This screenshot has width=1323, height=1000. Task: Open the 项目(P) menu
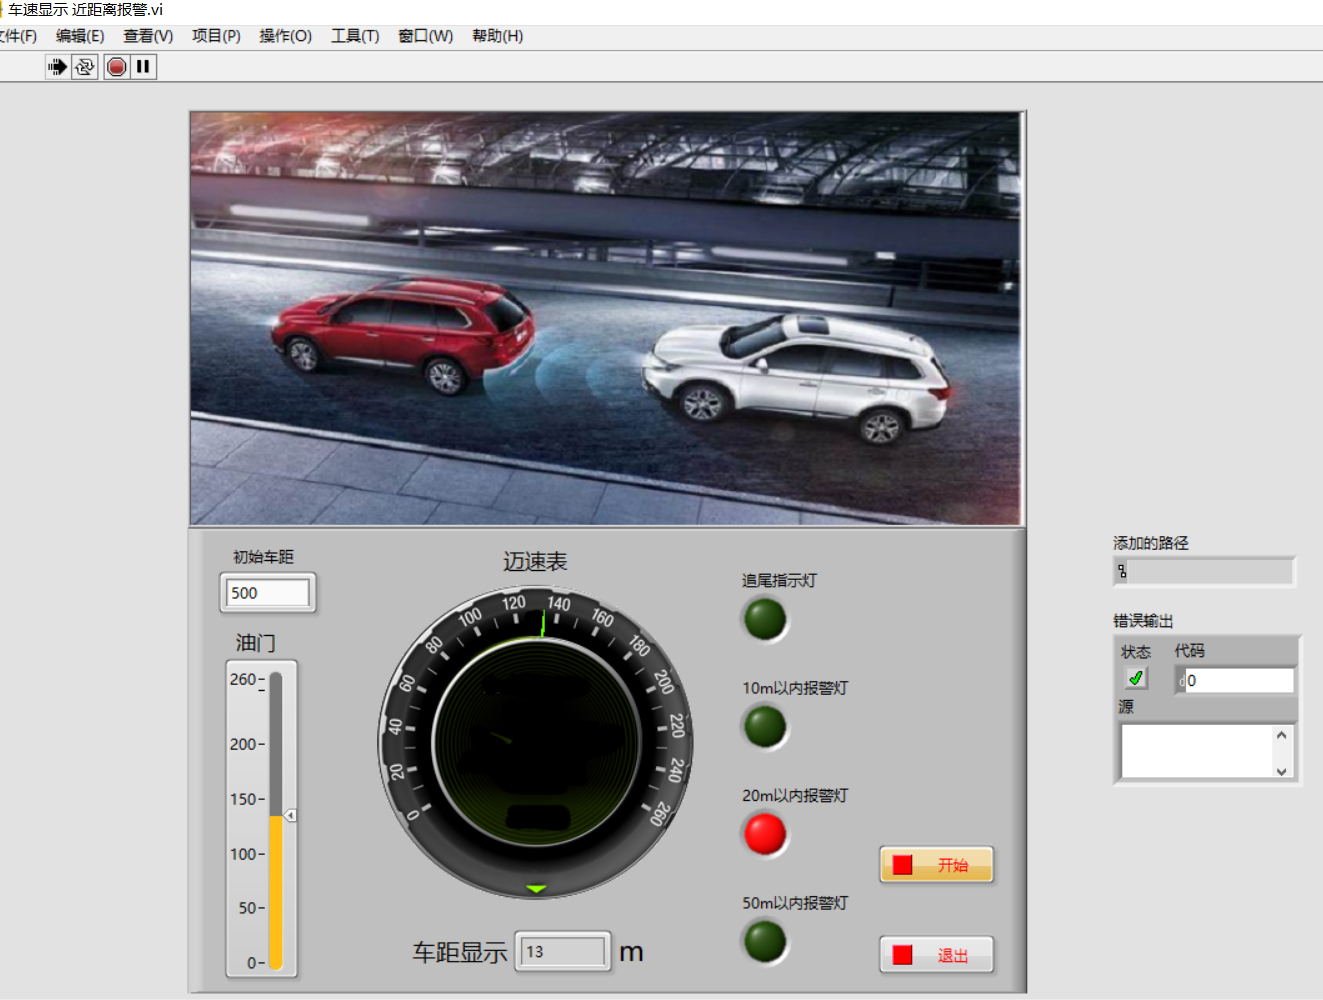pyautogui.click(x=216, y=36)
